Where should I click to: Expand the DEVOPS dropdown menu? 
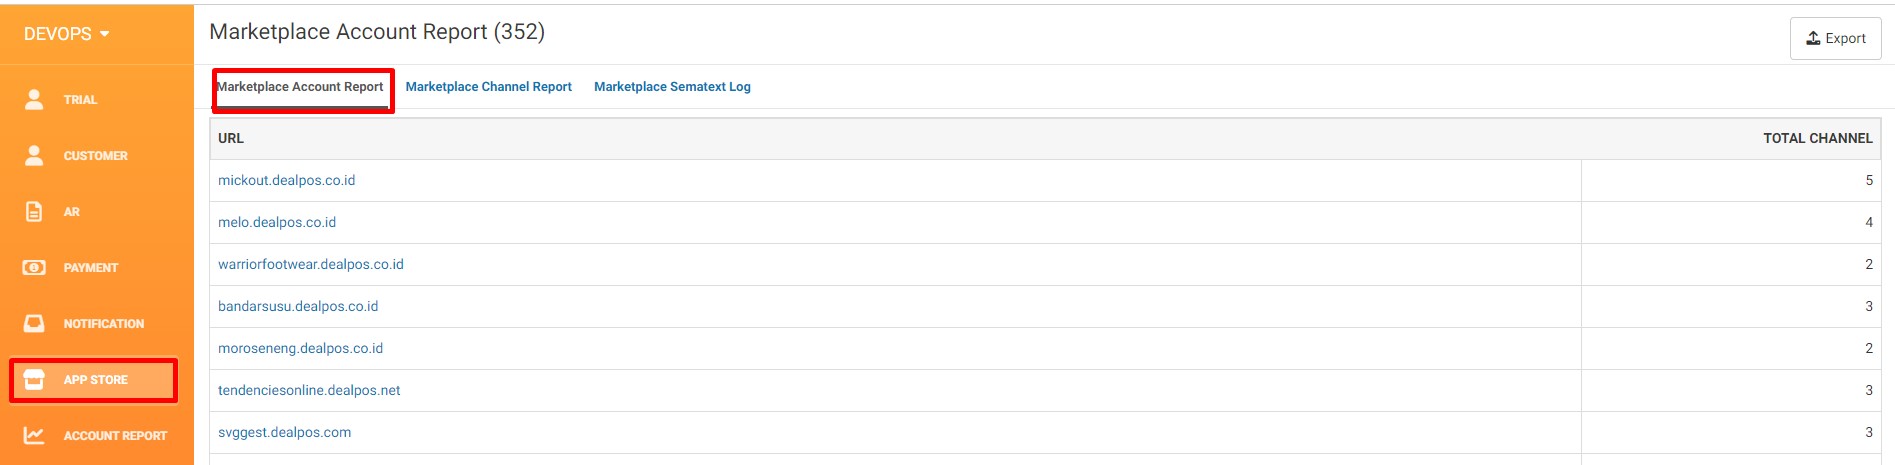pos(66,34)
